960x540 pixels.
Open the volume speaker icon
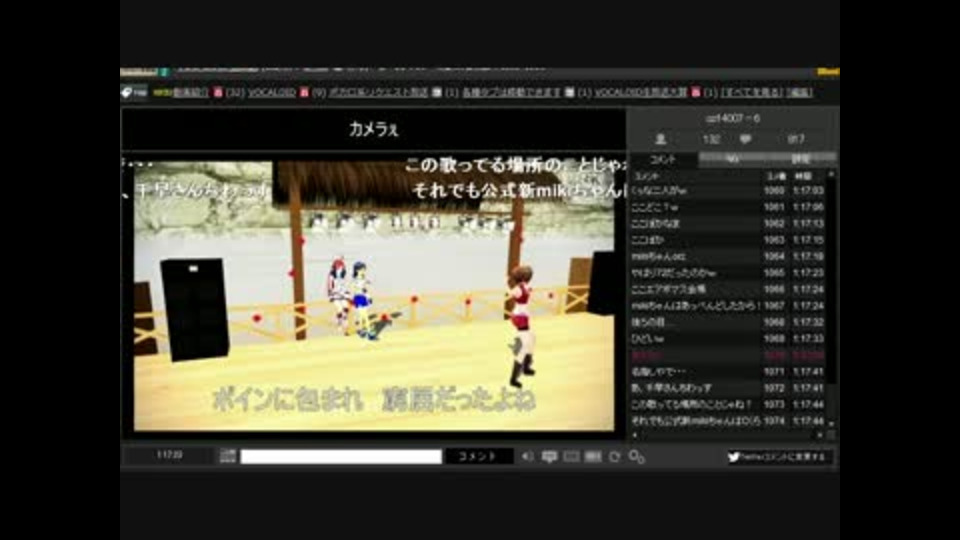pyautogui.click(x=527, y=457)
